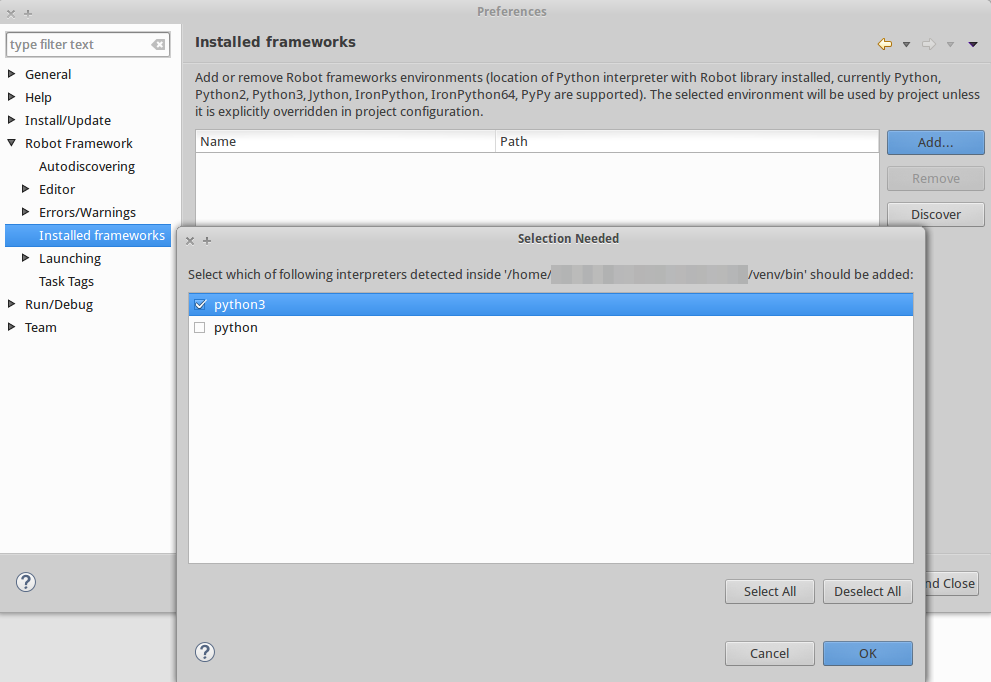991x682 pixels.
Task: Collapse the Robot Framework section
Action: click(12, 143)
